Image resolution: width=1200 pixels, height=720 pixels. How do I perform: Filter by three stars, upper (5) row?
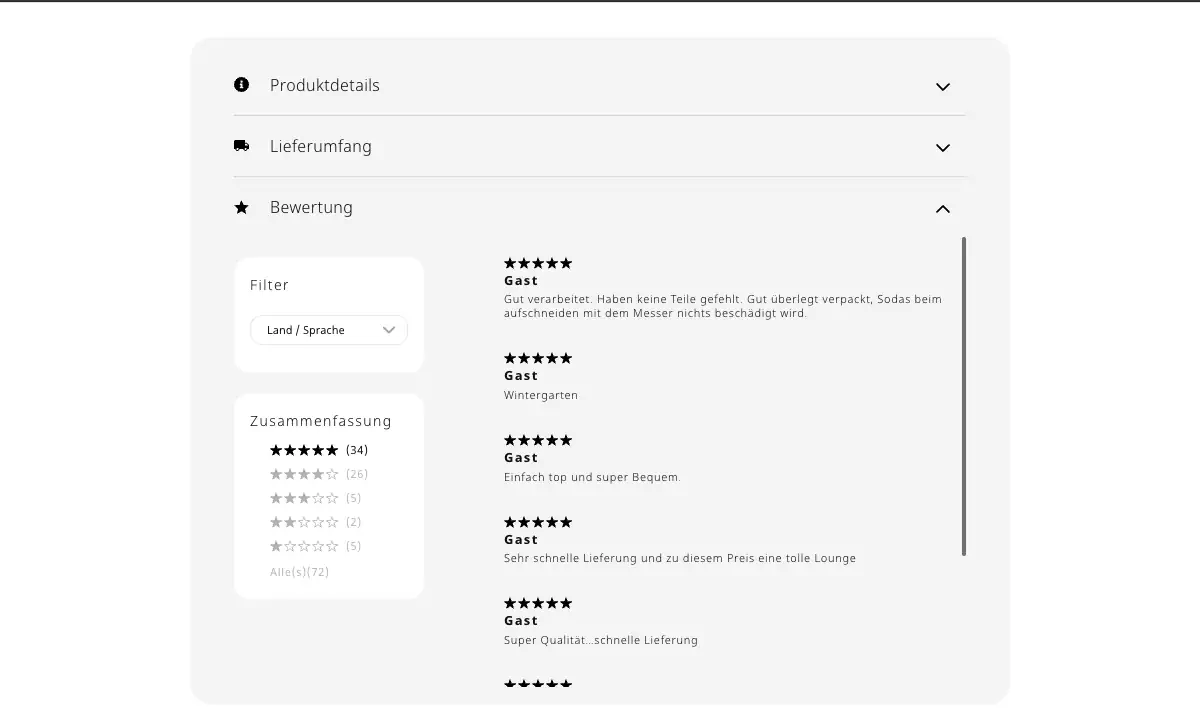click(316, 498)
